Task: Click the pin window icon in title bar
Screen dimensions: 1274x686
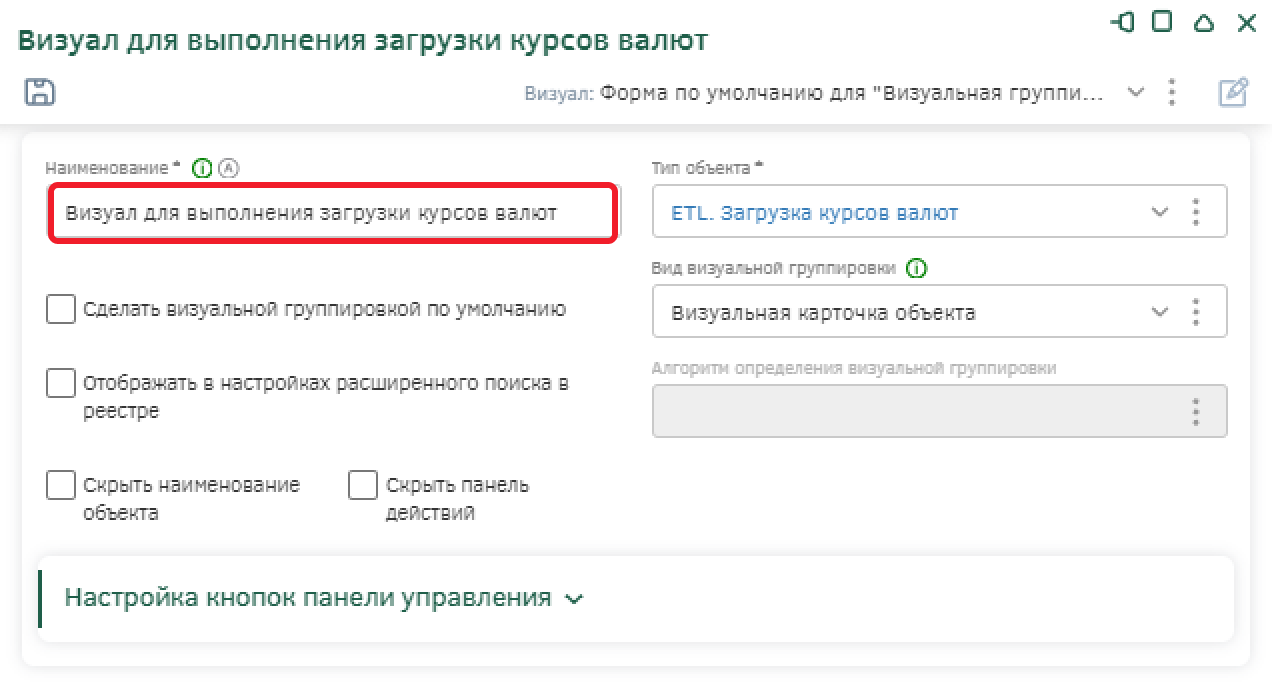Action: point(1123,22)
